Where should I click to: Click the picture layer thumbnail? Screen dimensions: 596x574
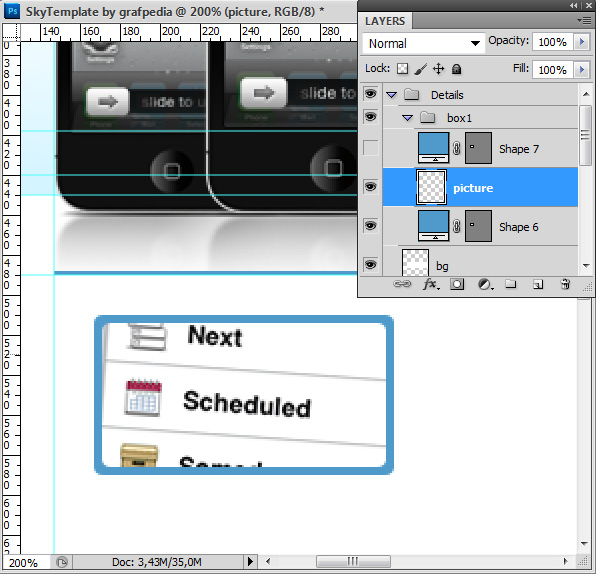click(431, 187)
